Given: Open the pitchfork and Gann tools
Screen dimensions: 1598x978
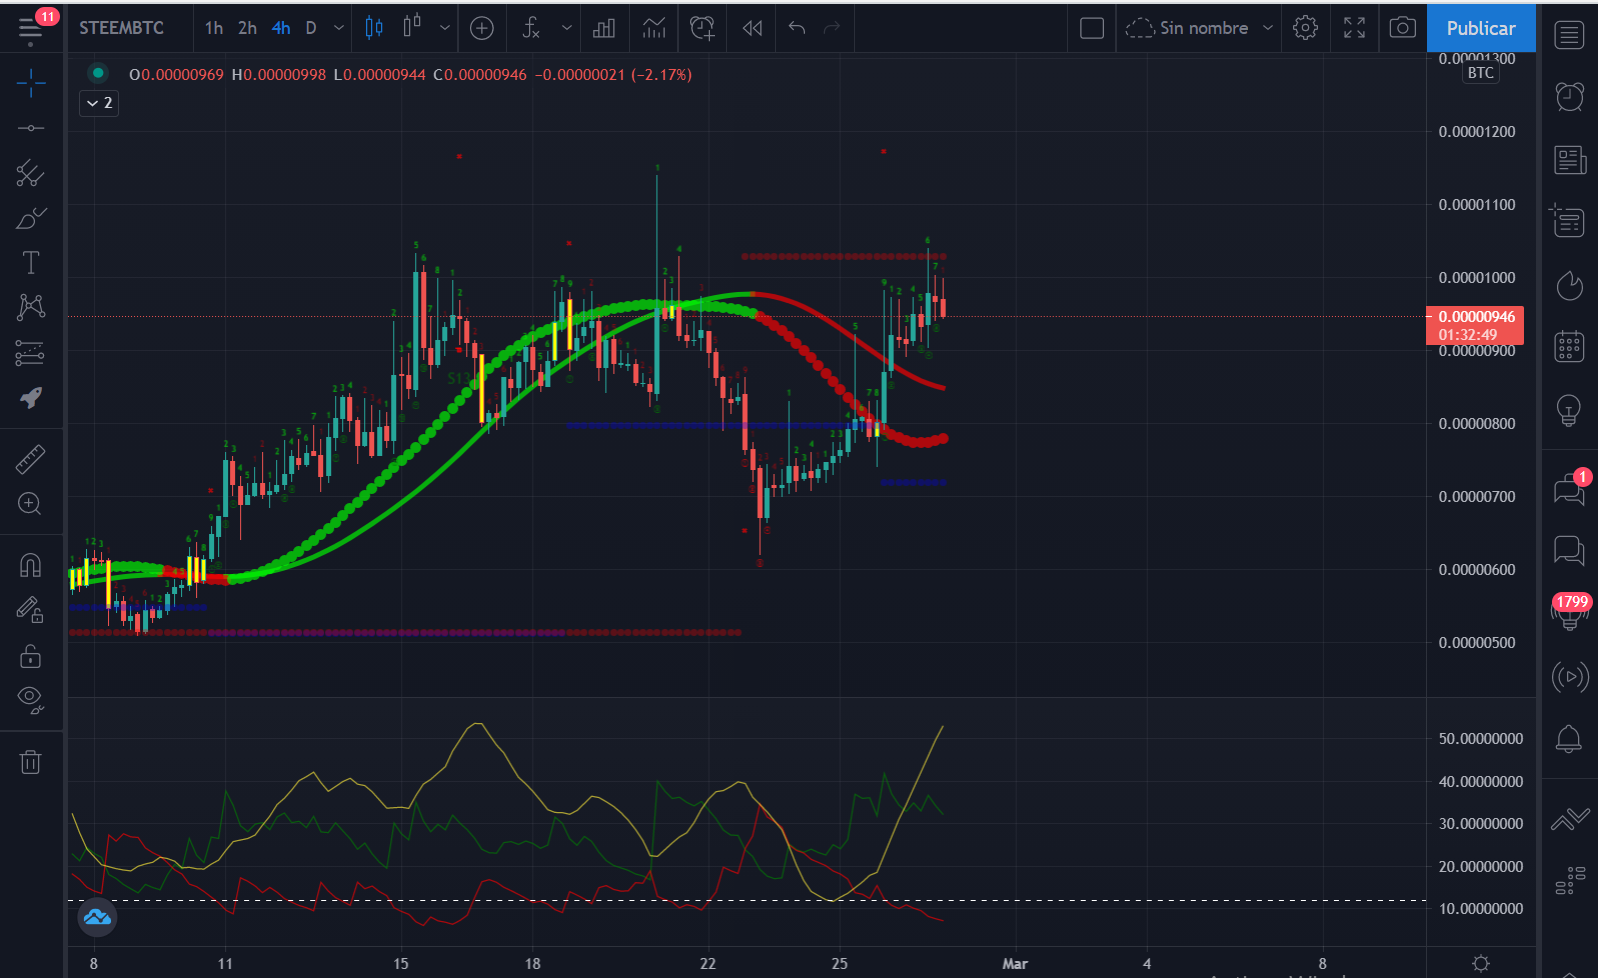Looking at the screenshot, I should [31, 173].
